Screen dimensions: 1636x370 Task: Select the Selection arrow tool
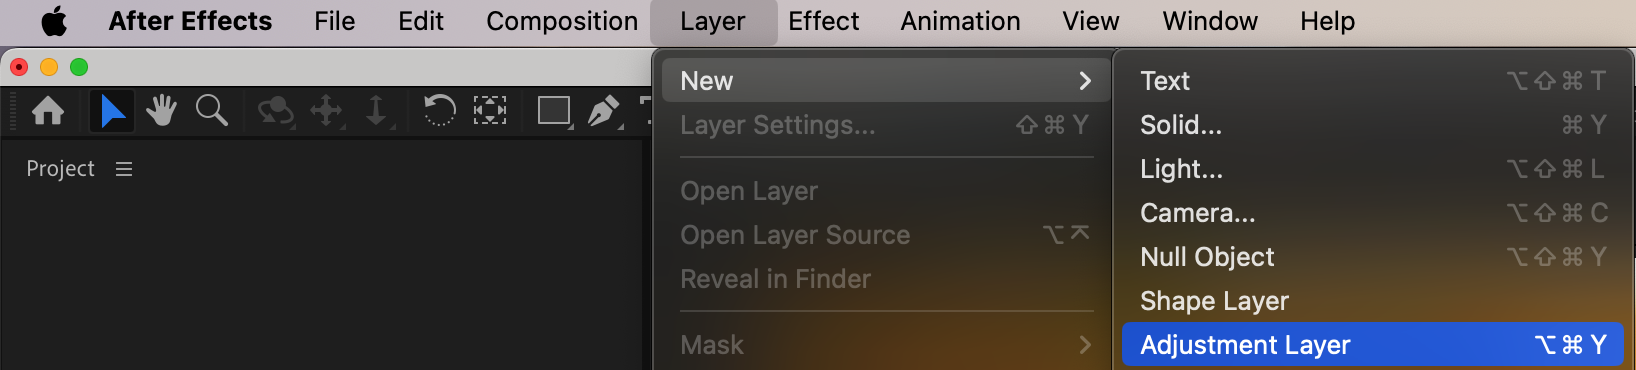[112, 110]
